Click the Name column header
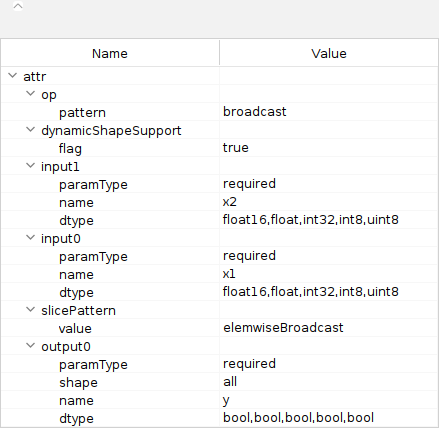 tap(110, 53)
